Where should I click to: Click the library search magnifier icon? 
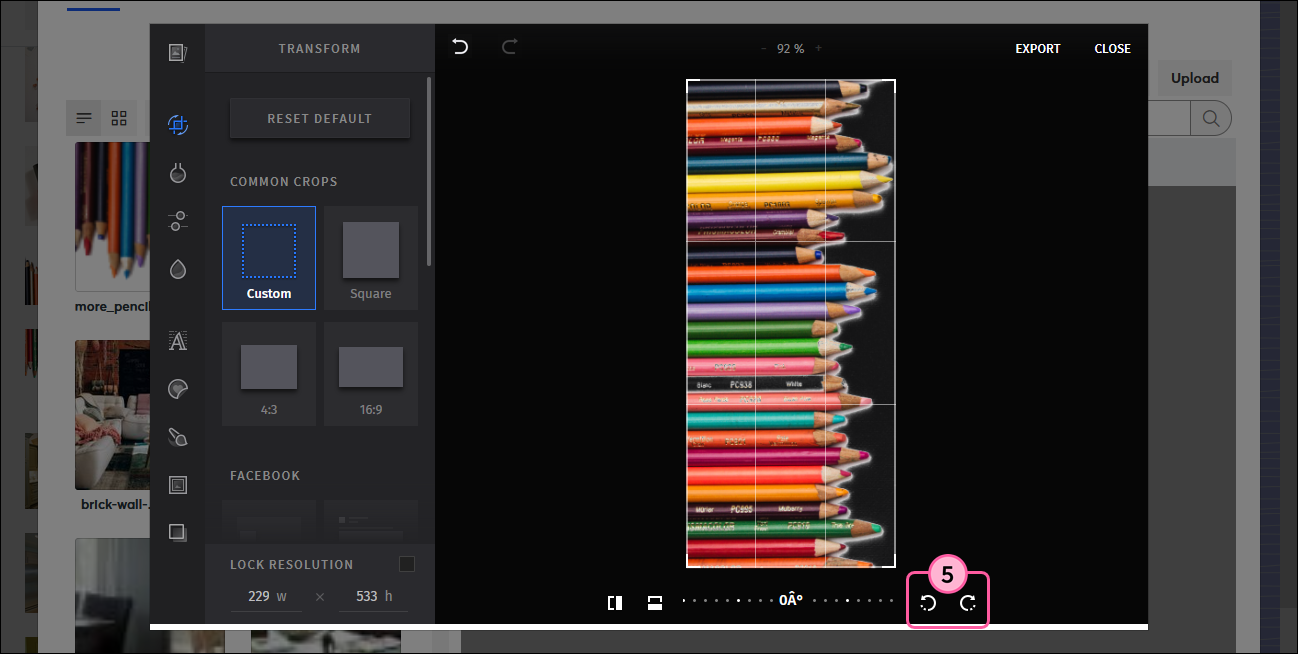pos(1210,118)
